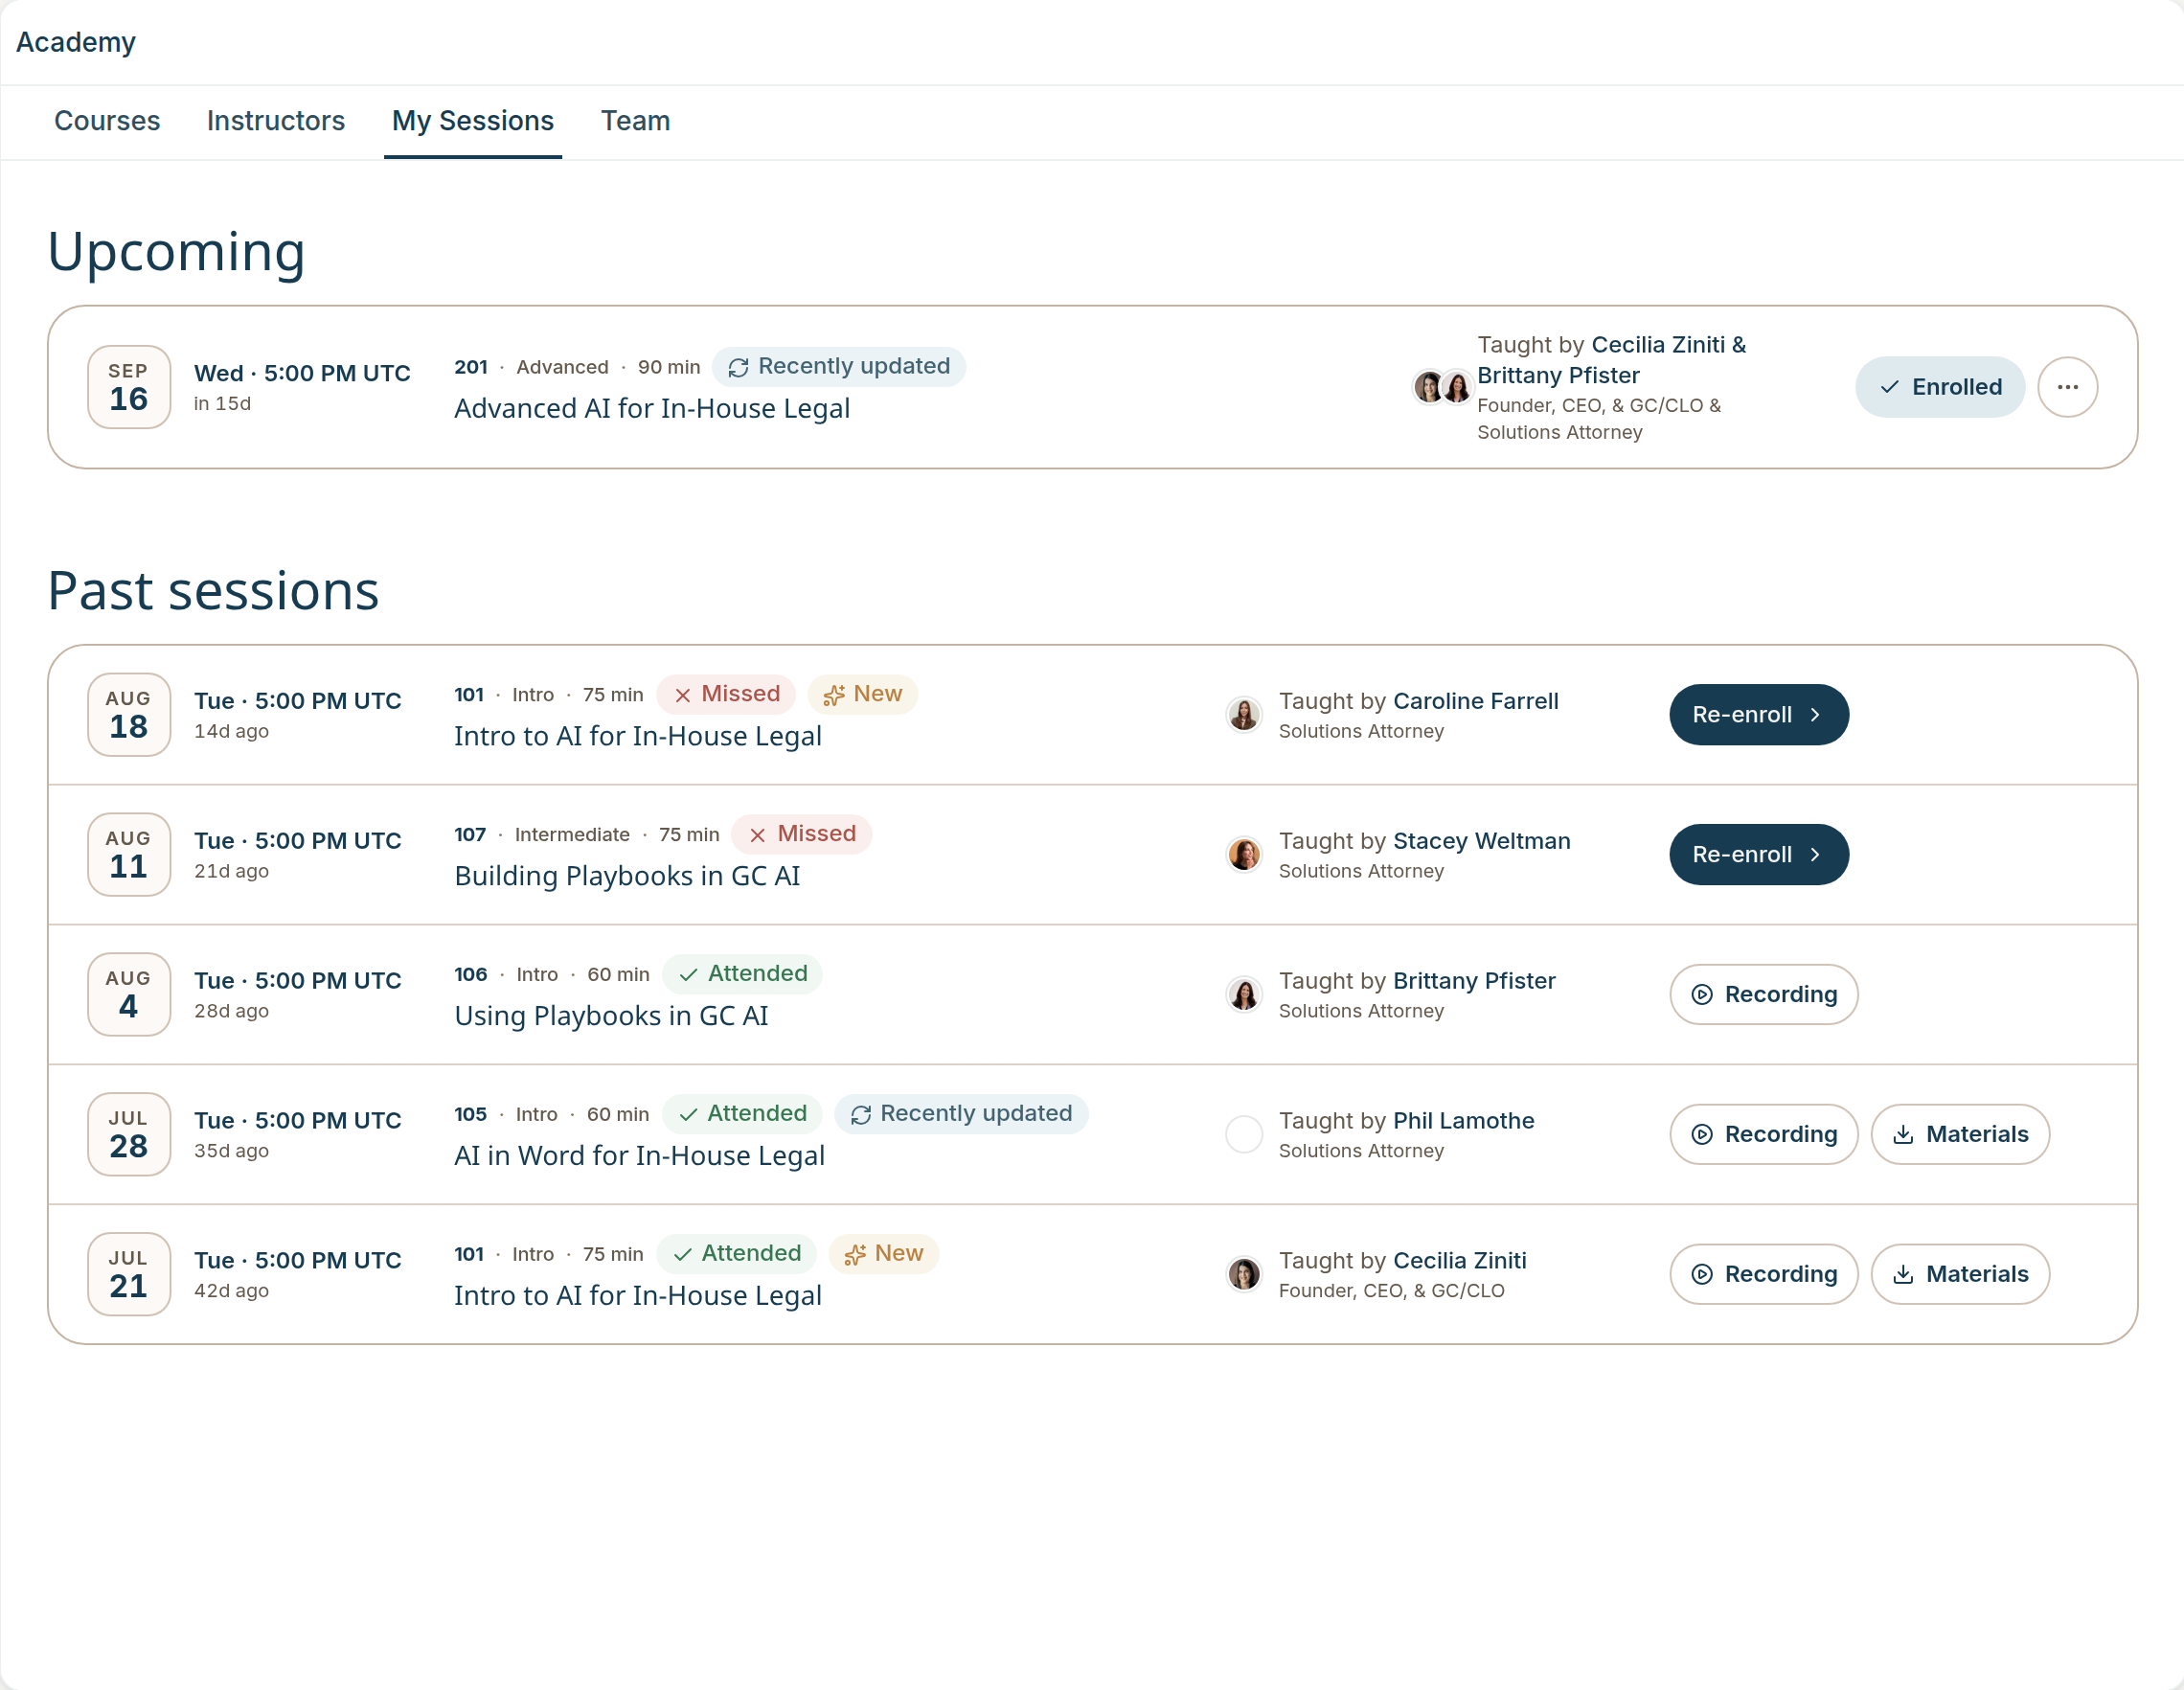Click the AUG 11 date badge

pos(129,855)
